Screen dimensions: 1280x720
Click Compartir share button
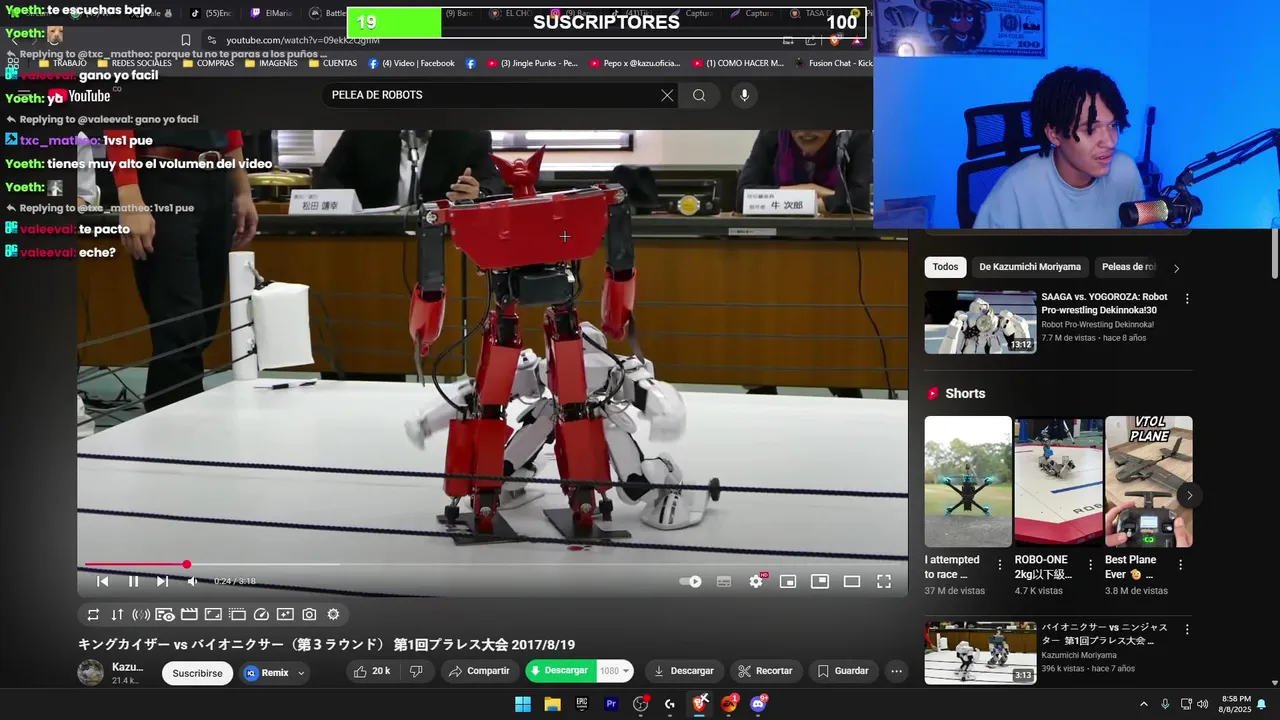tap(479, 671)
